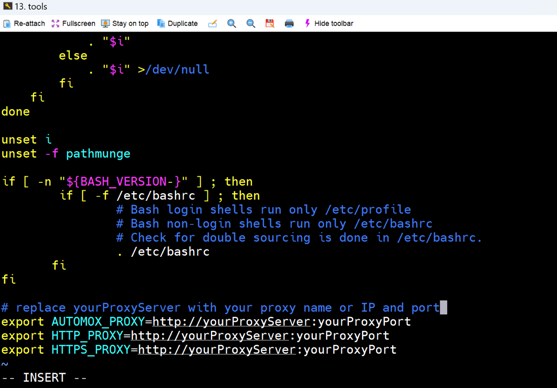Click the '. /etc/bashrc' source line
Viewport: 557px width, 388px height.
point(163,252)
